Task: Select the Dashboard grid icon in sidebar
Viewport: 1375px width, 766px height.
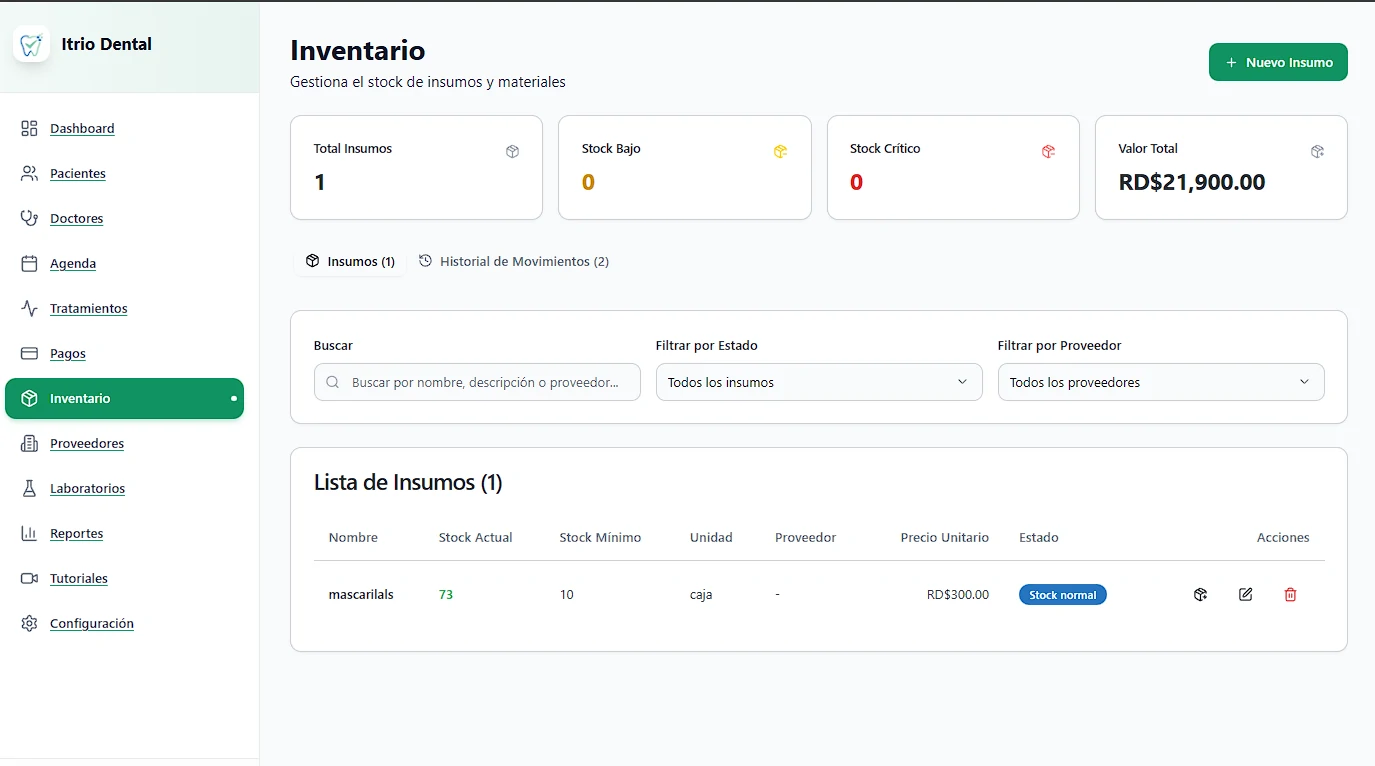Action: (x=29, y=128)
